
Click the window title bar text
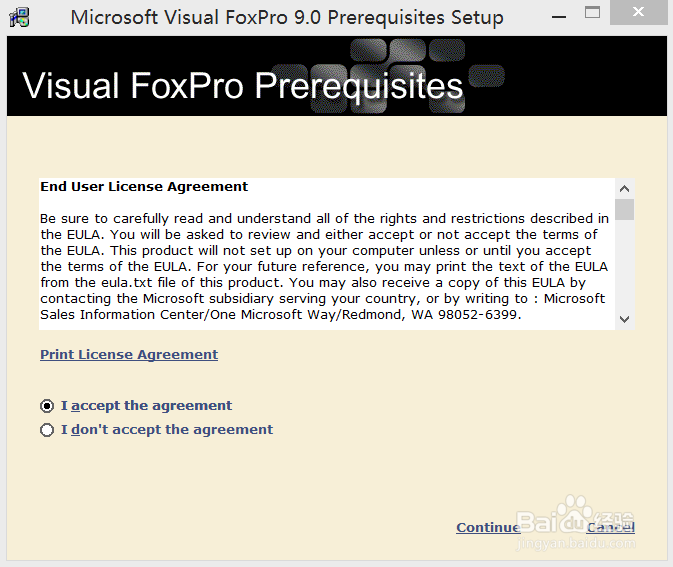[x=287, y=17]
